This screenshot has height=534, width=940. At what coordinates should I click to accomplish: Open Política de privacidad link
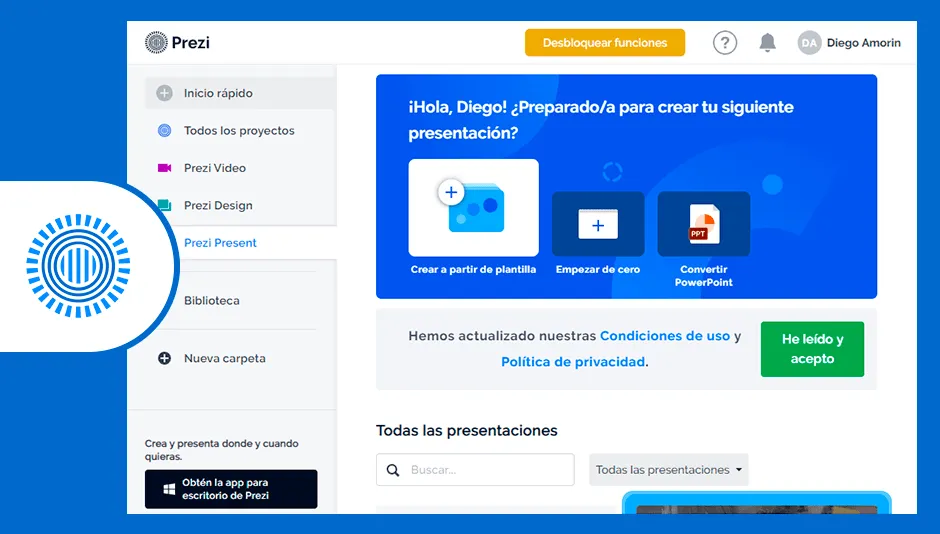point(573,361)
